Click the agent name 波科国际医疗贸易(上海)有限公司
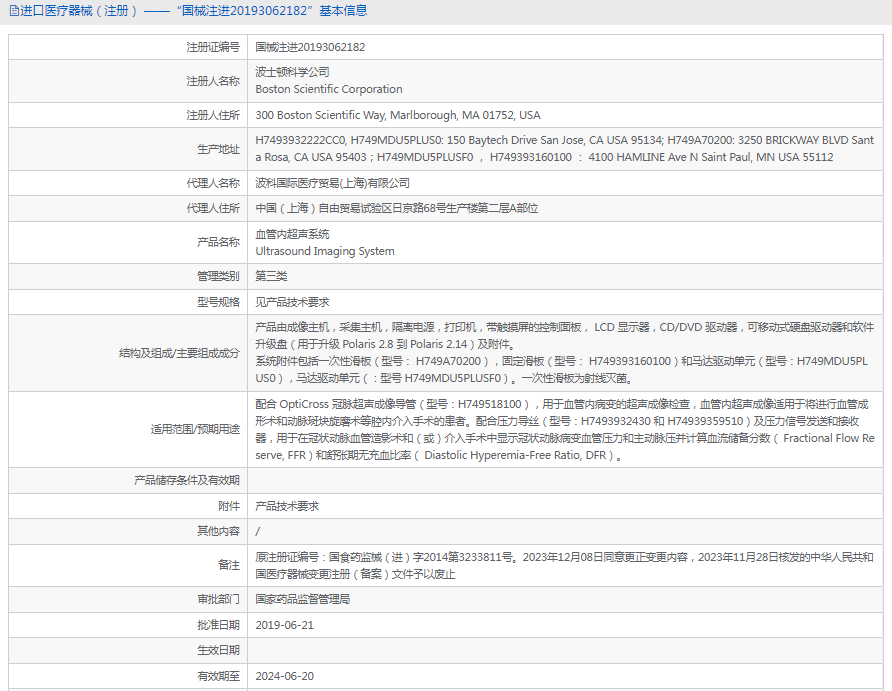 point(332,183)
